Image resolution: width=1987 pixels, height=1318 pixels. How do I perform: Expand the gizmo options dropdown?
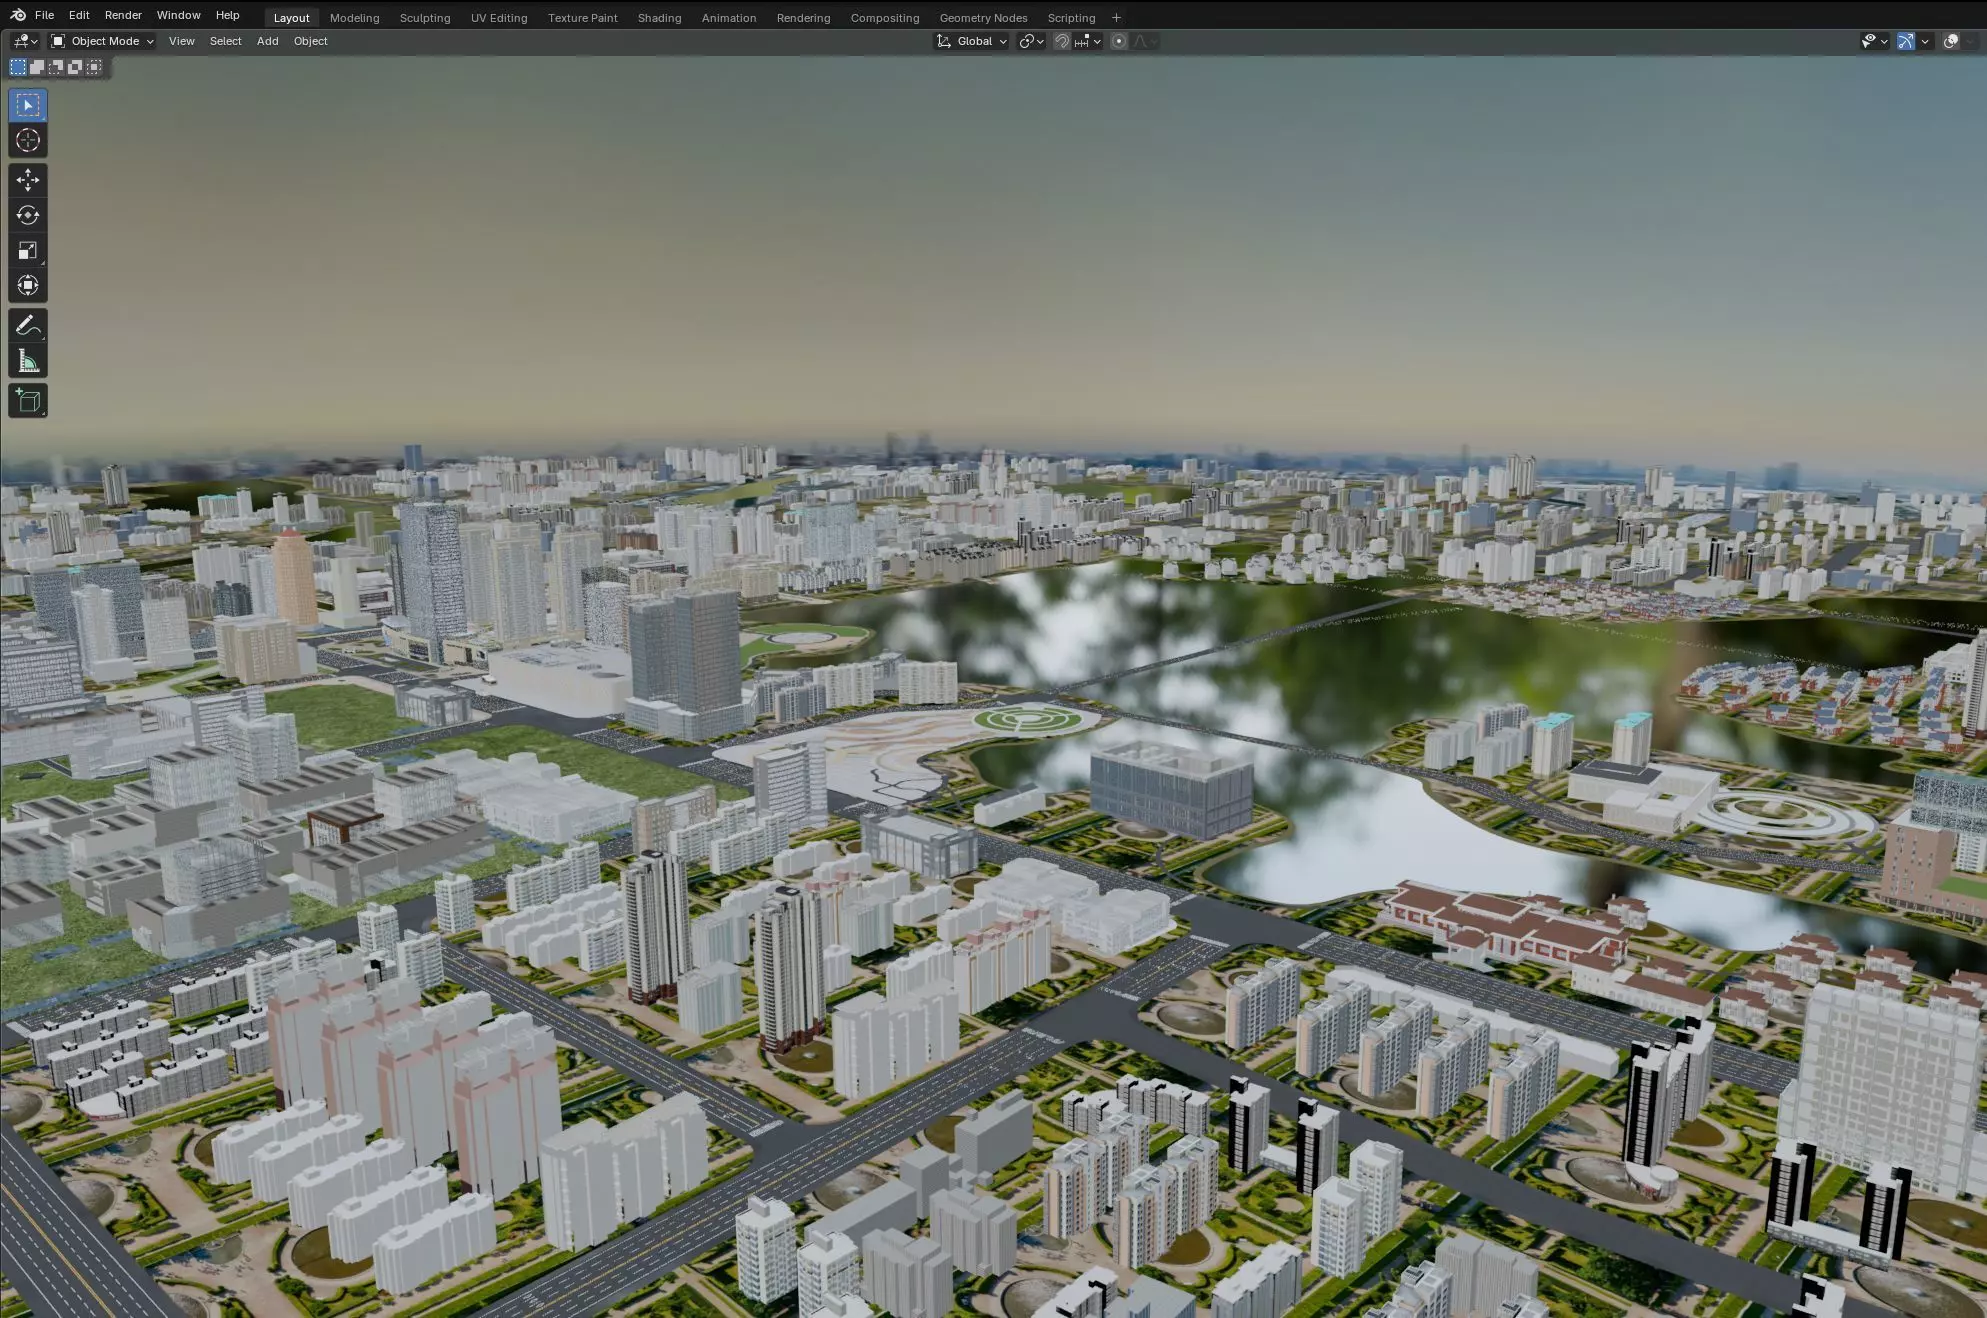coord(1925,41)
